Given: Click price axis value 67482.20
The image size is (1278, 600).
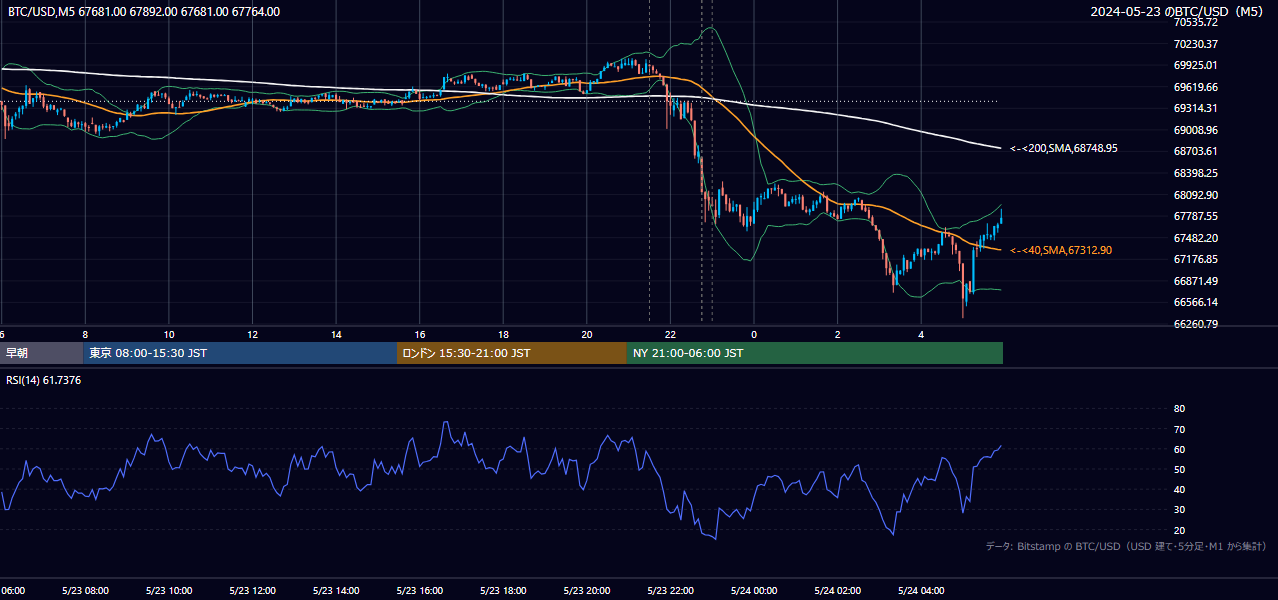Looking at the screenshot, I should [1196, 238].
